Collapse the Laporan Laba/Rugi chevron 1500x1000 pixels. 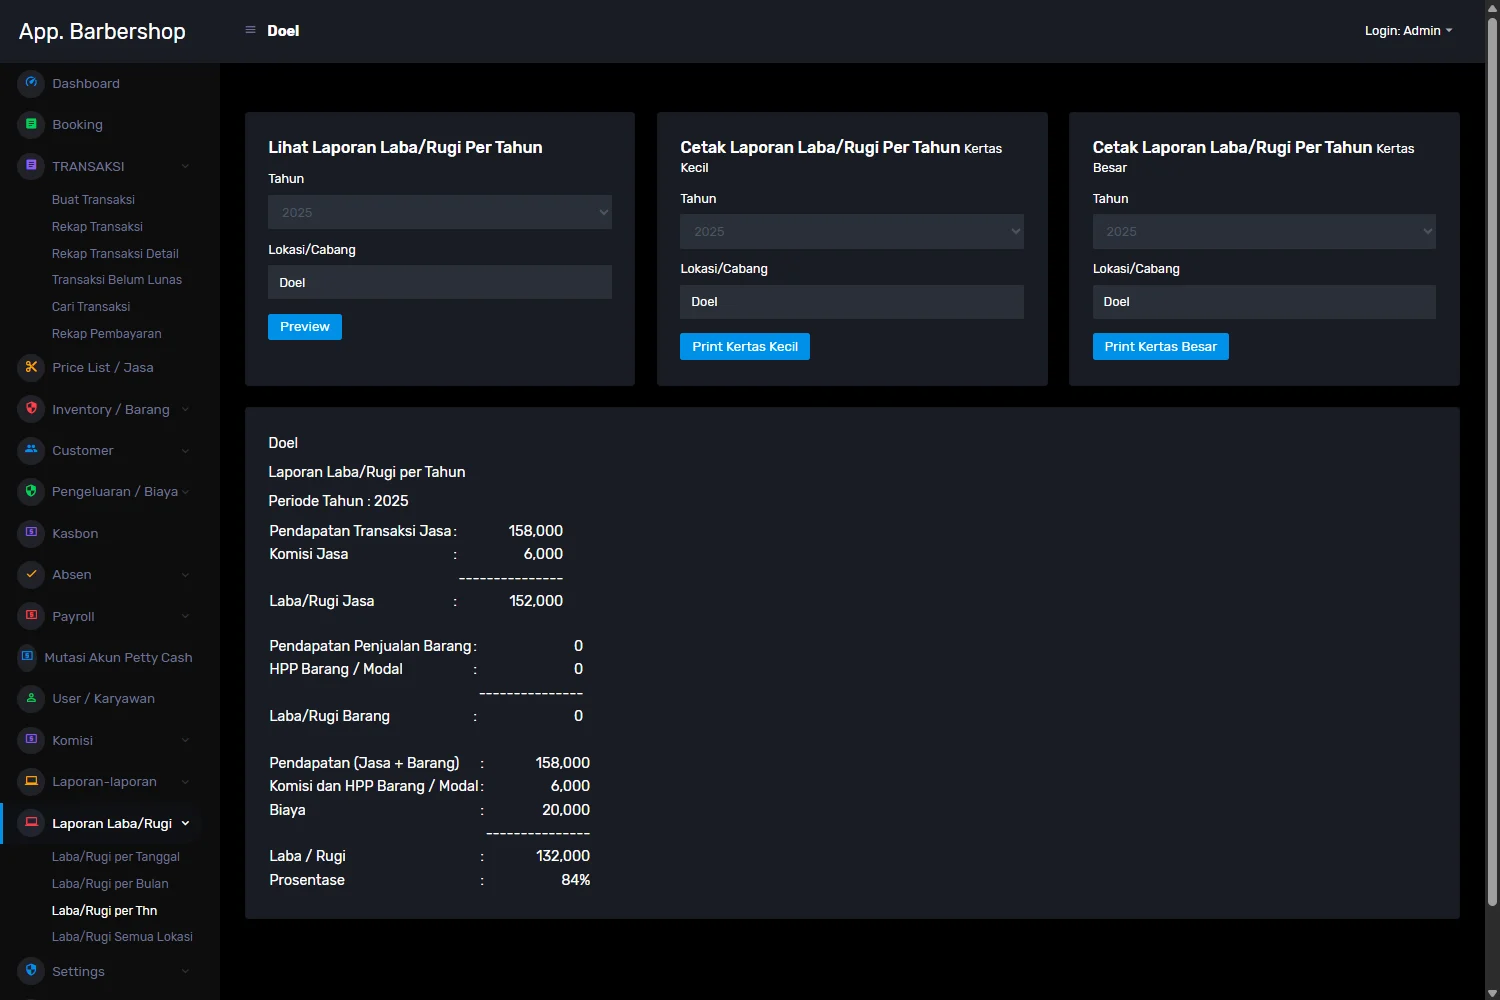[x=185, y=824]
